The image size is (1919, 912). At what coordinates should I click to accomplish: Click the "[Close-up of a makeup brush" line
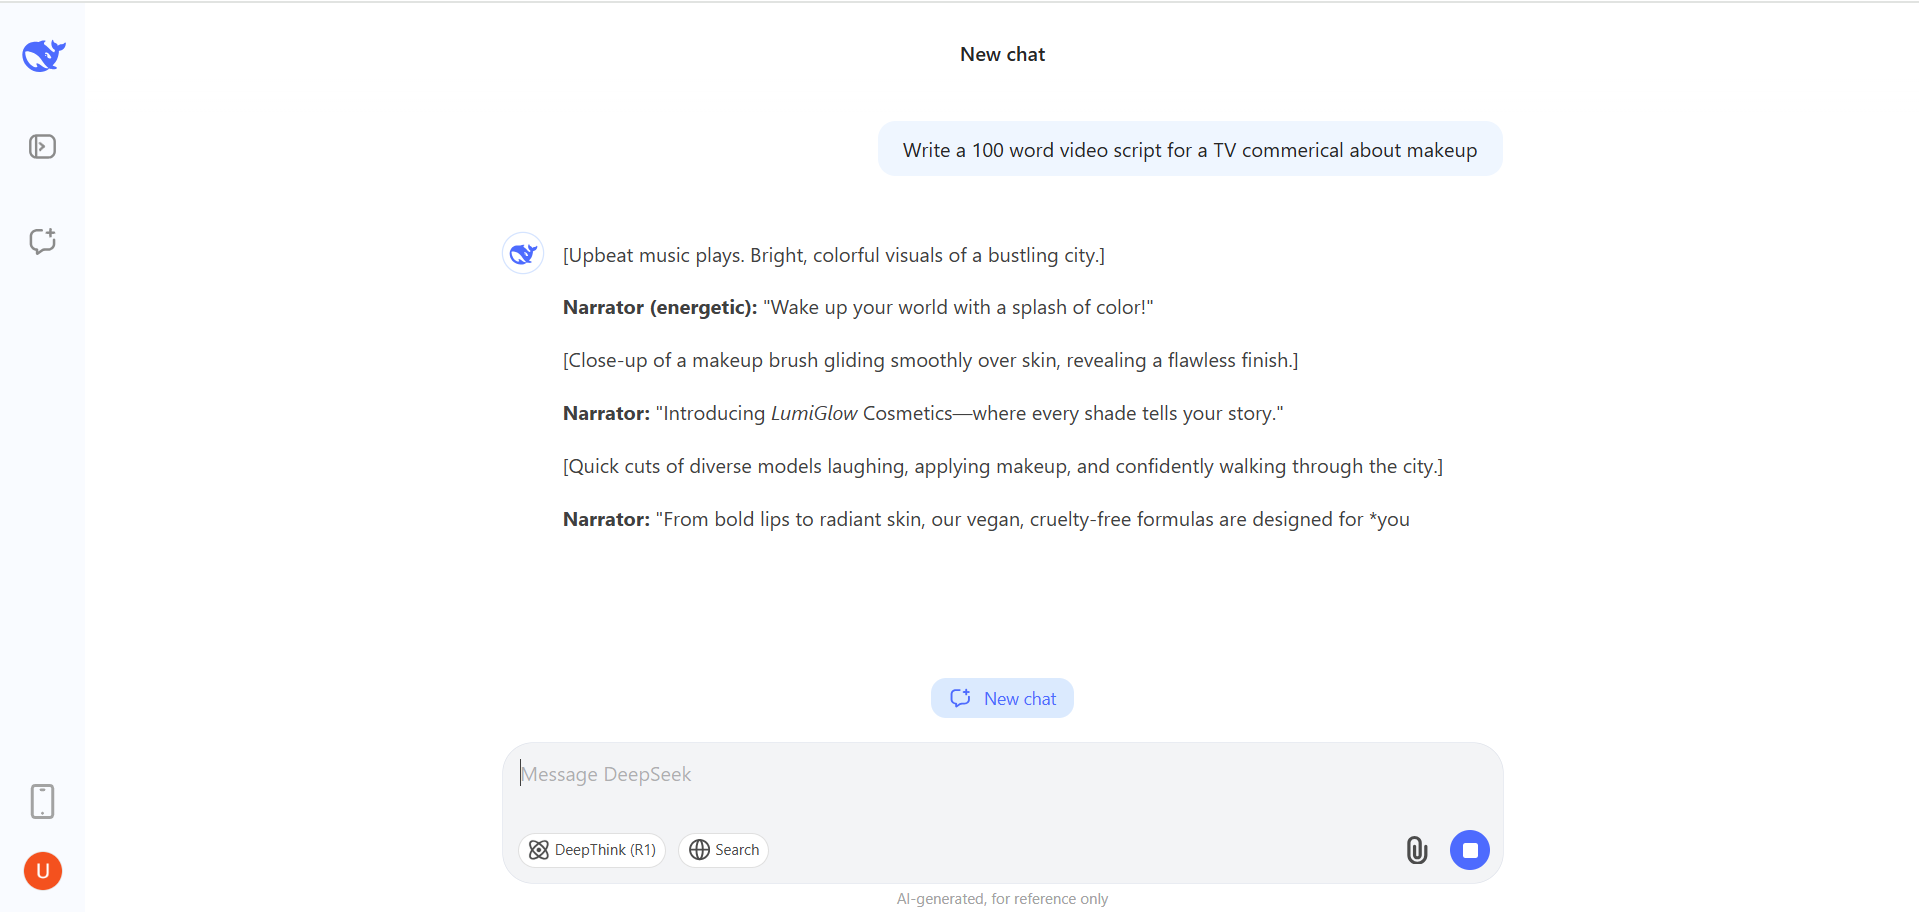click(x=931, y=361)
